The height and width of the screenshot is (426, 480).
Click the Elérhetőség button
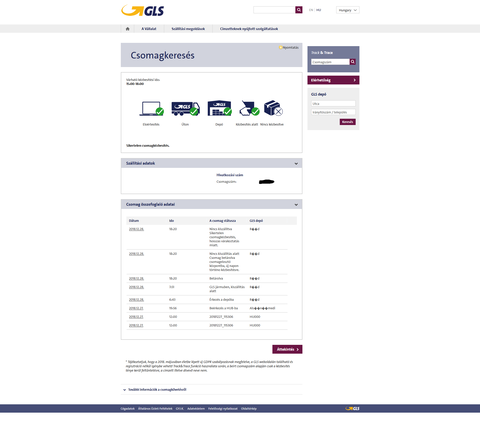[333, 80]
